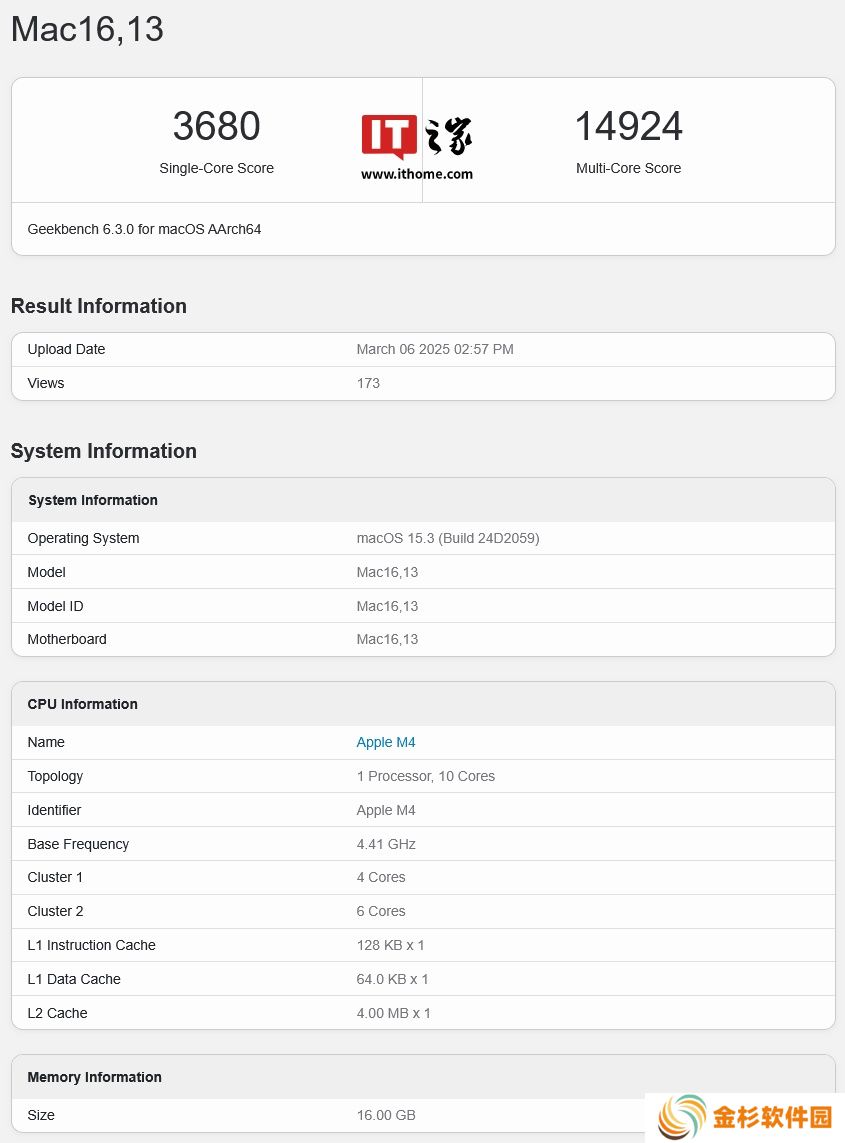Select the 4.00 MB x 1 value

[394, 1013]
